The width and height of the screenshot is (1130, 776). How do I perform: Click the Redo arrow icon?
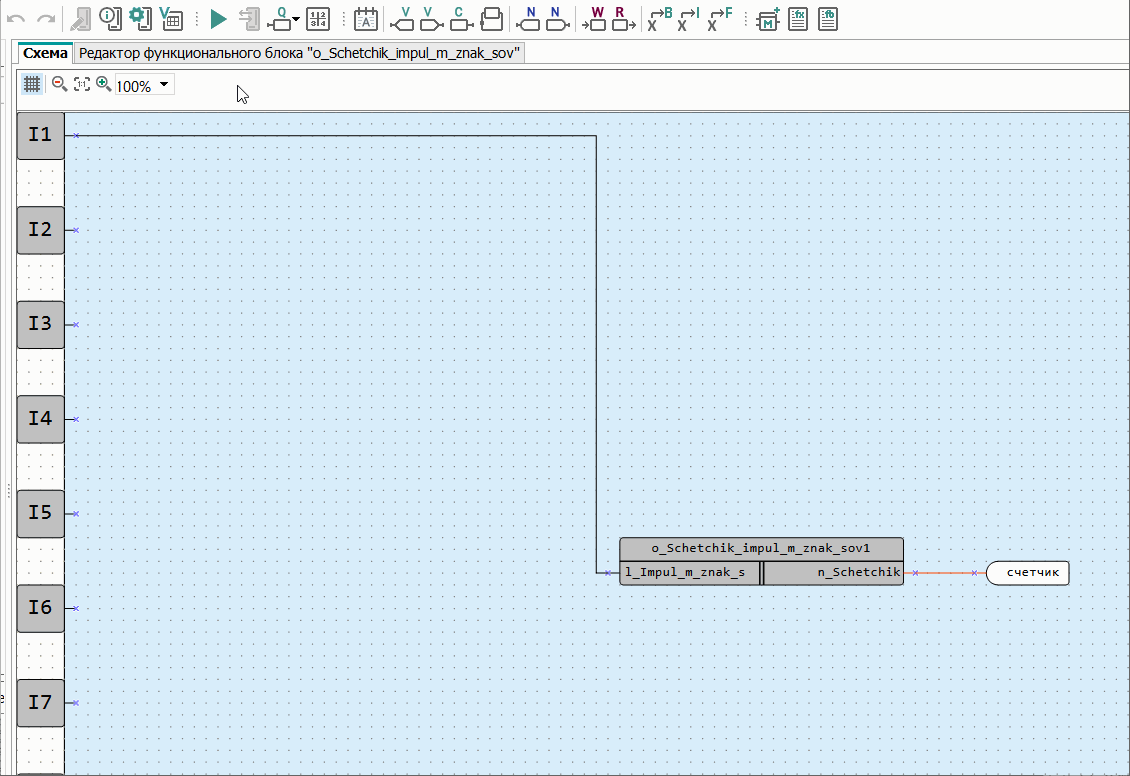coord(46,19)
